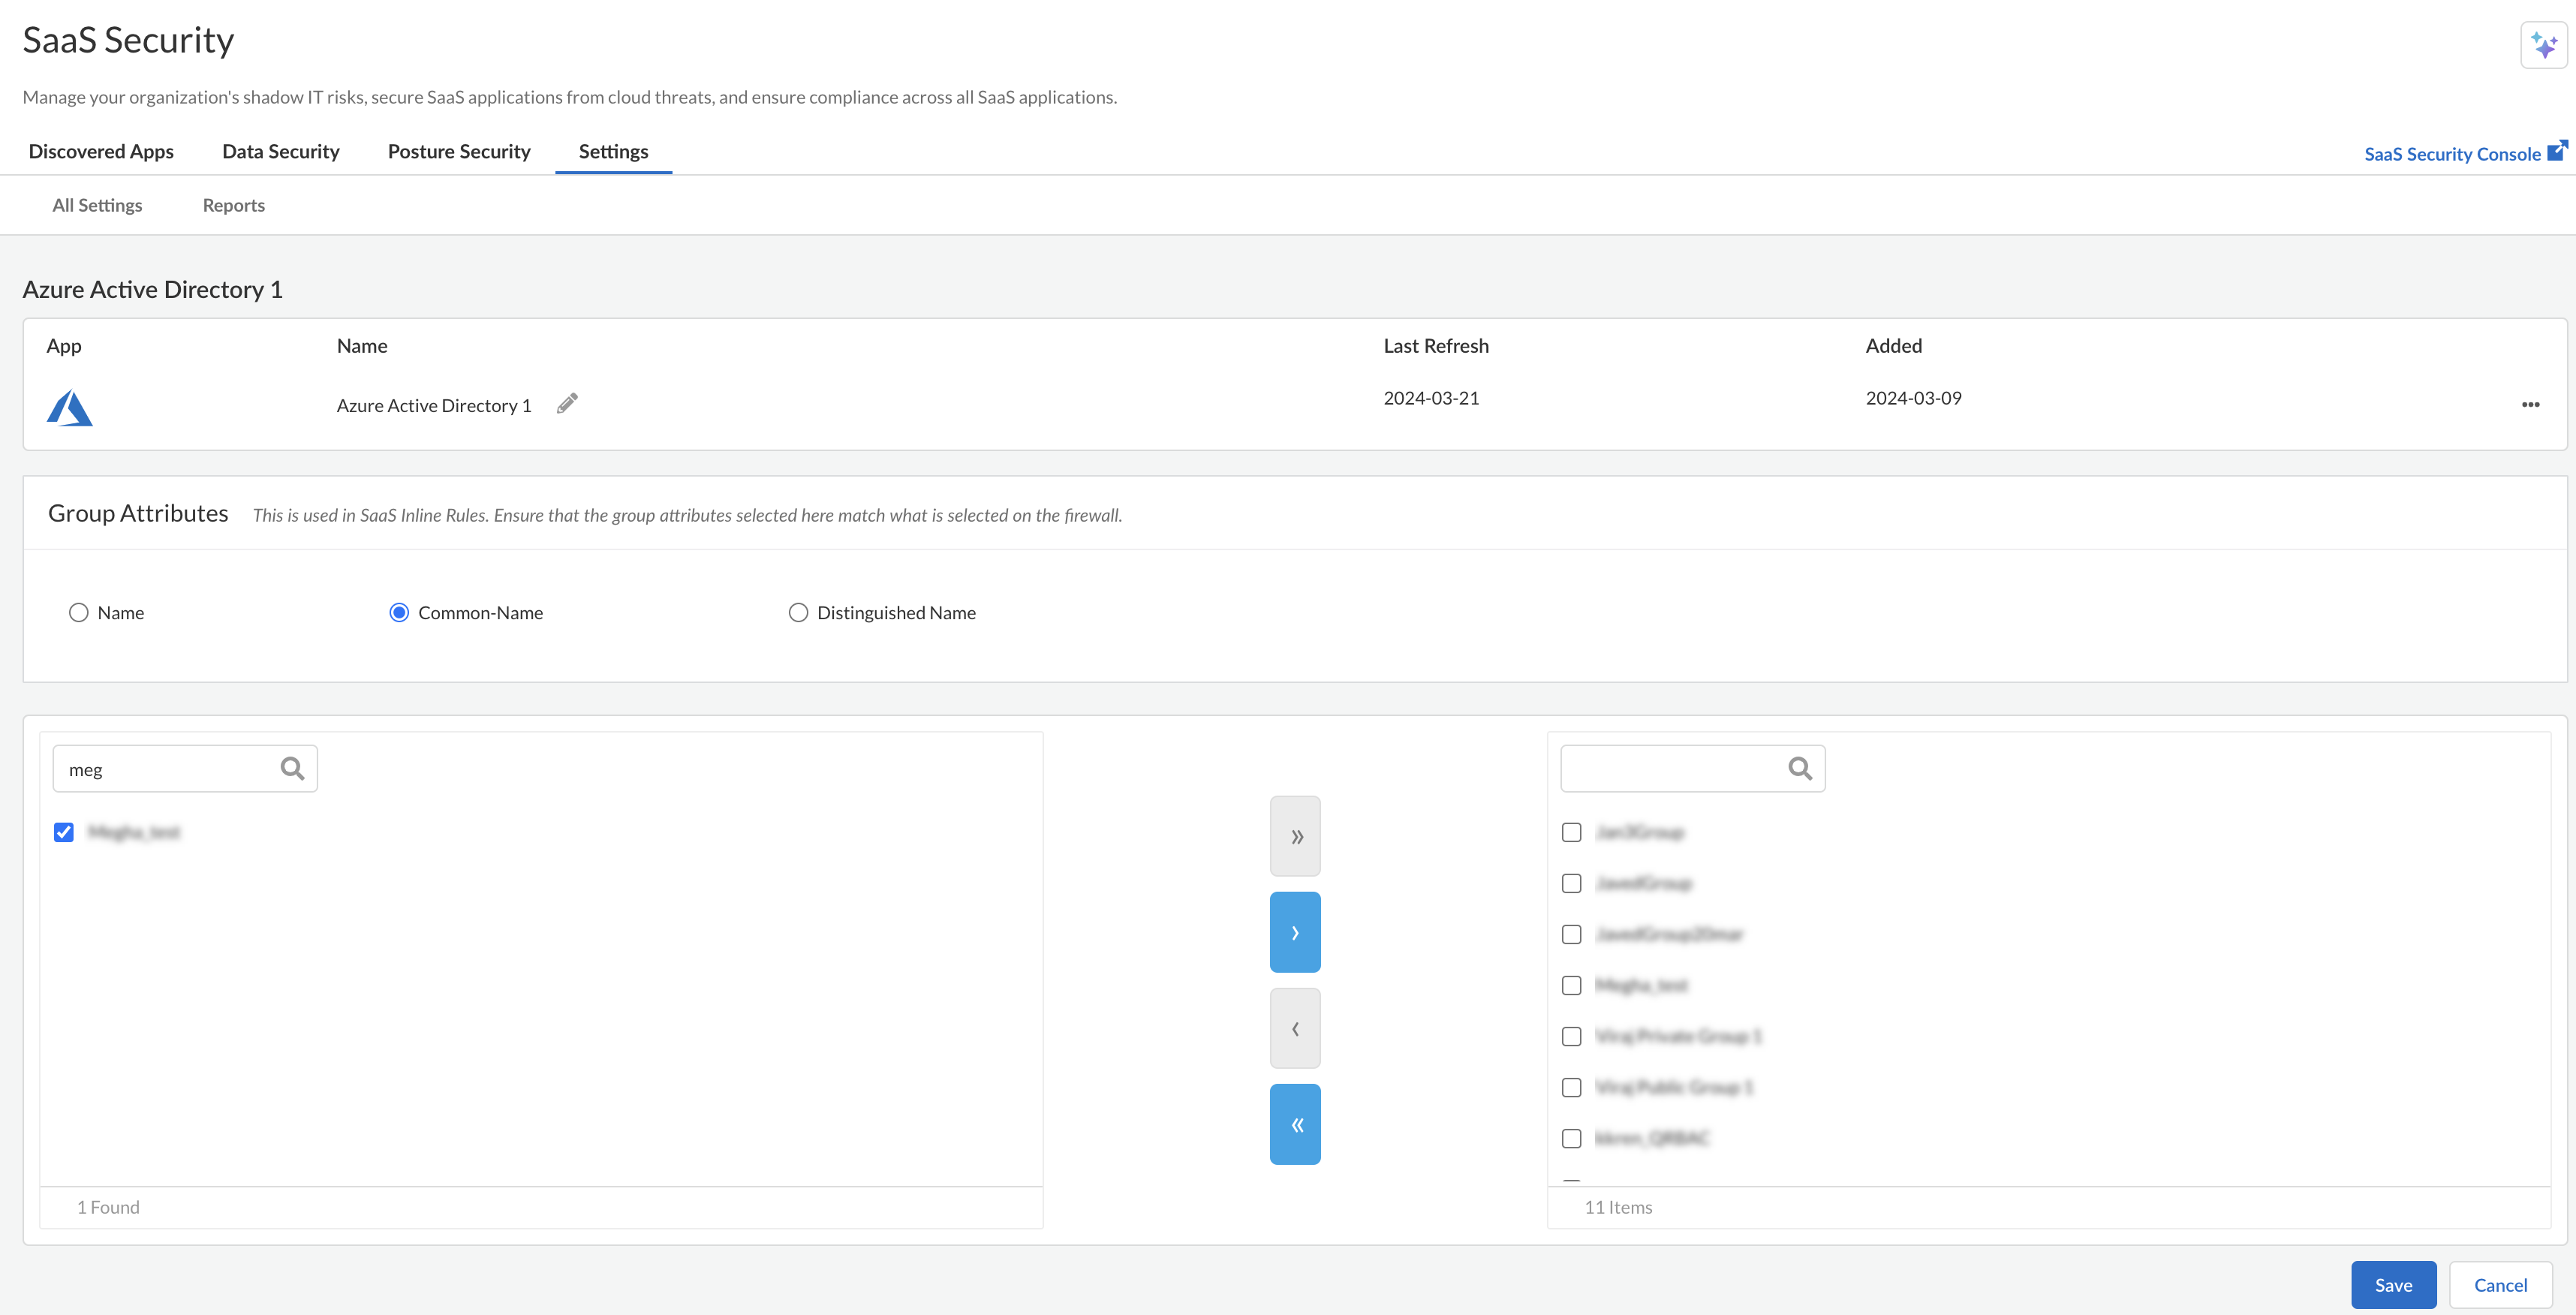Click the search magnifier in the right groups panel

[1800, 768]
